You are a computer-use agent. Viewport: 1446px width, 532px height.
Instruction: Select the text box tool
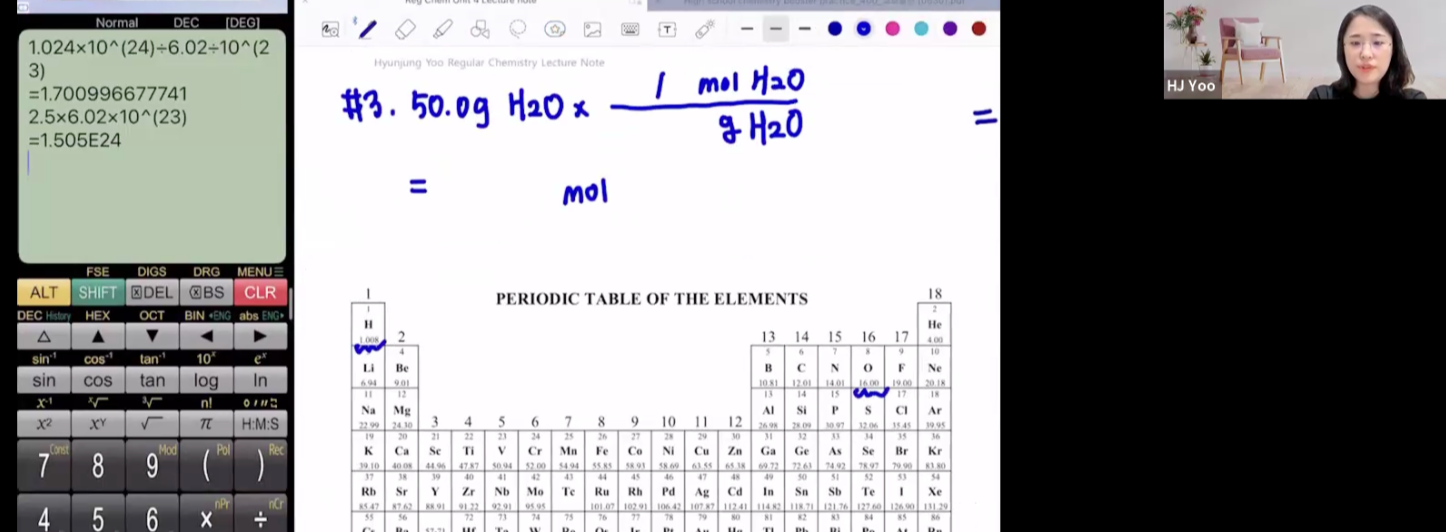point(667,29)
